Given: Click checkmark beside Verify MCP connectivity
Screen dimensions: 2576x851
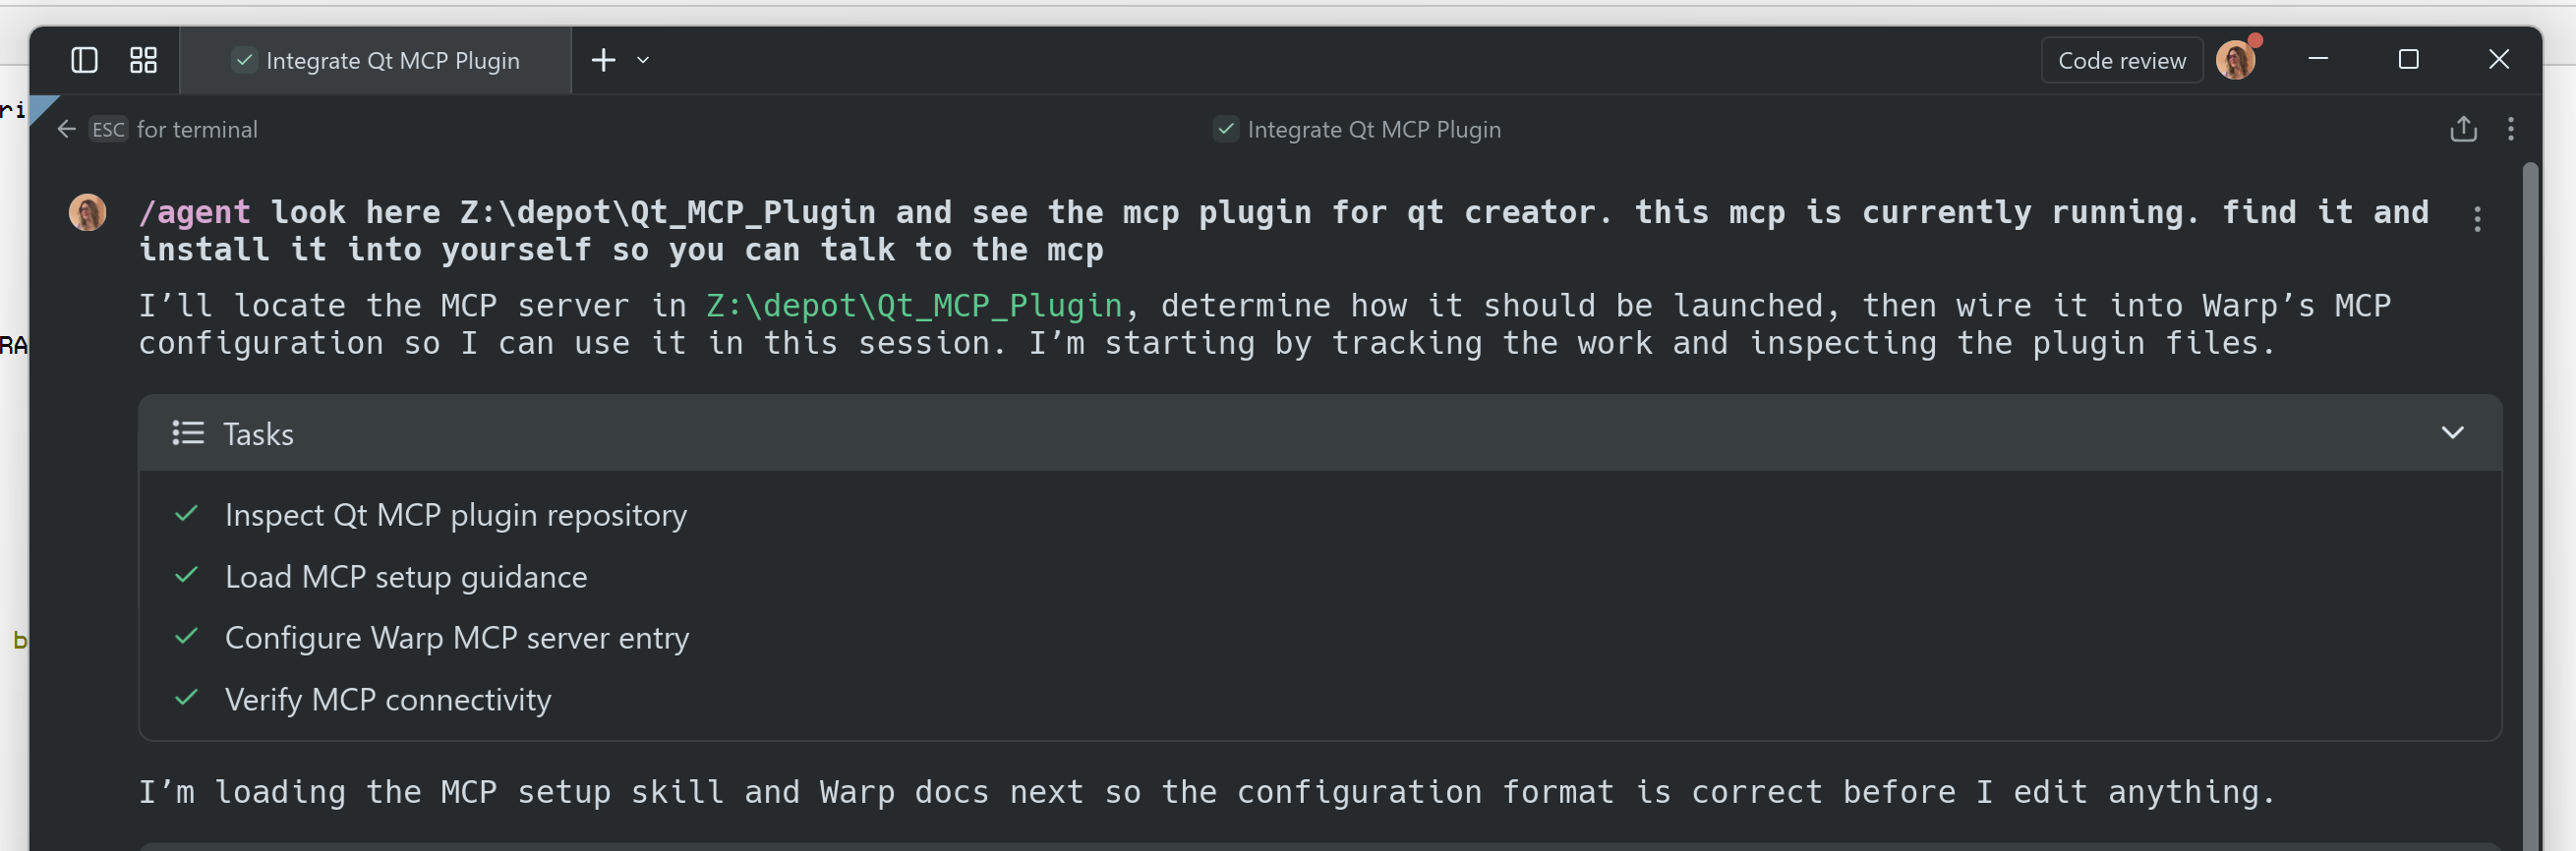Looking at the screenshot, I should [187, 699].
